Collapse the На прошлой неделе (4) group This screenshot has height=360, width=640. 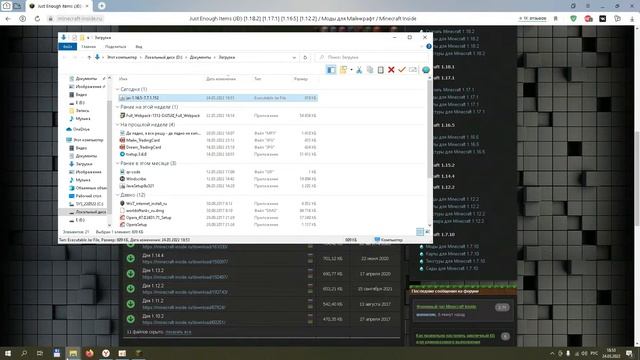pyautogui.click(x=118, y=124)
